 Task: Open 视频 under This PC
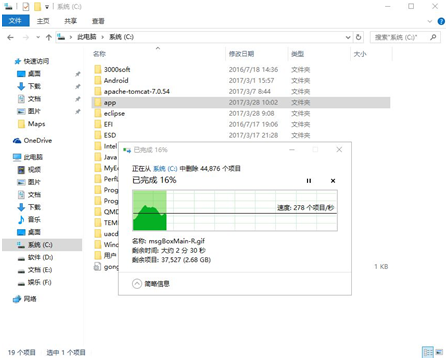[34, 170]
